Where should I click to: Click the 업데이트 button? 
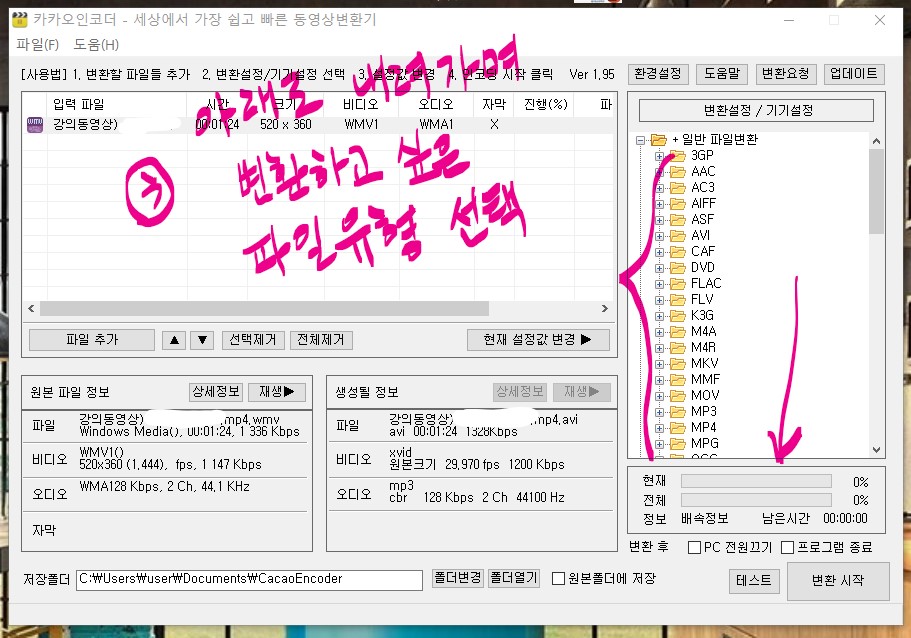pyautogui.click(x=853, y=74)
